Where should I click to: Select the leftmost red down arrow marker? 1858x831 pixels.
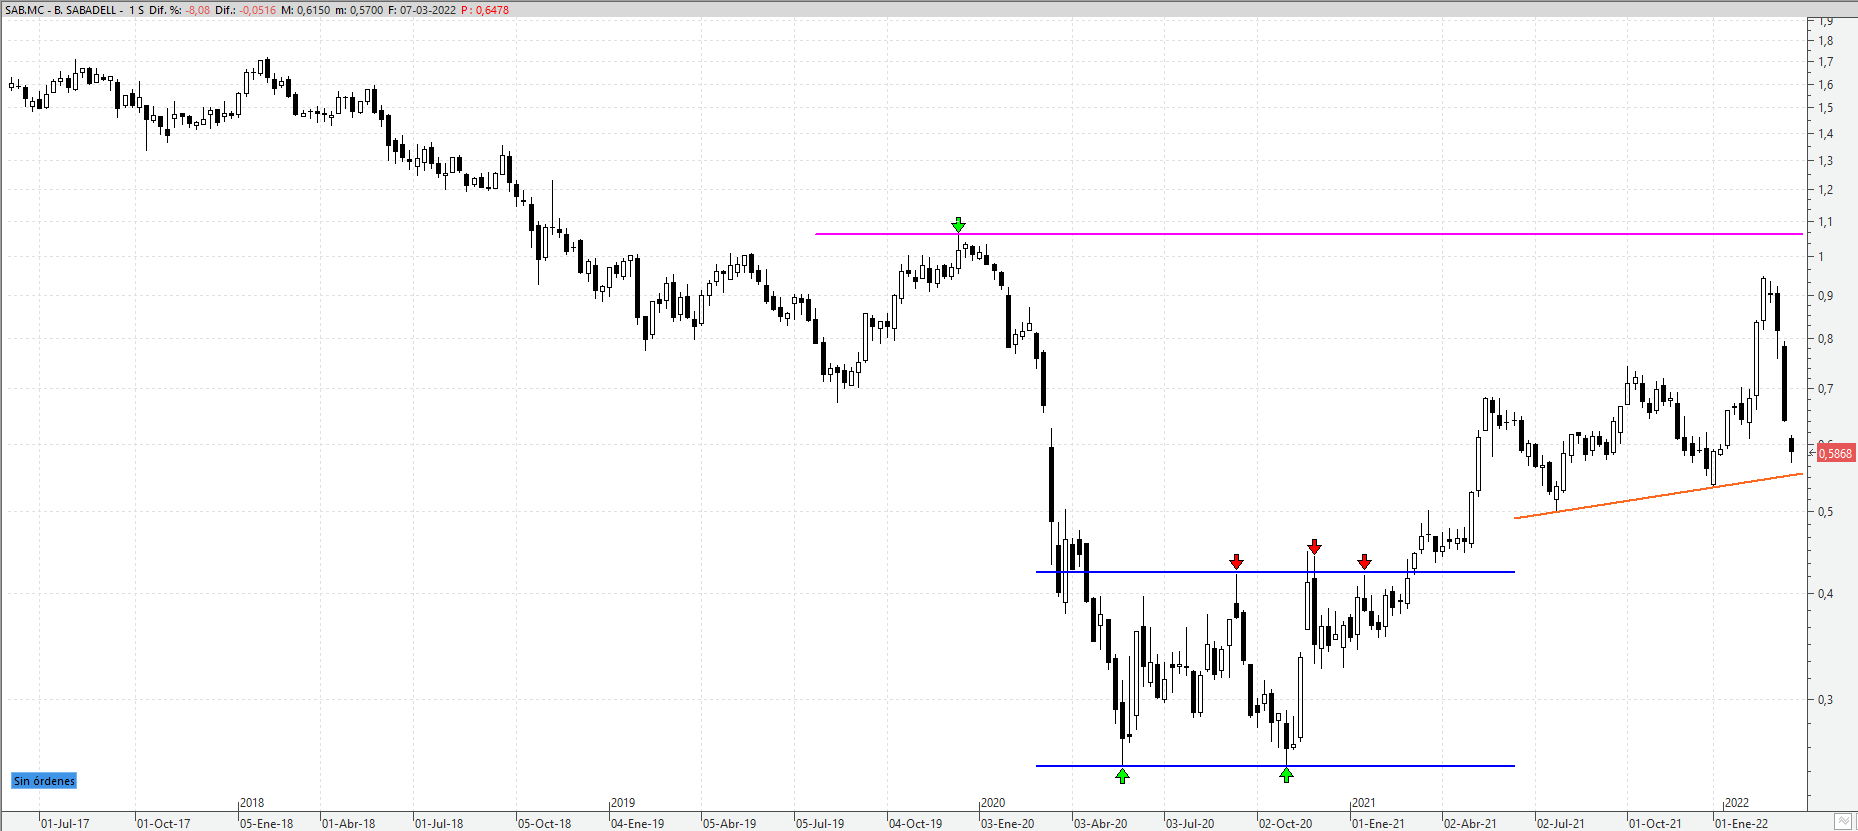[x=1237, y=562]
